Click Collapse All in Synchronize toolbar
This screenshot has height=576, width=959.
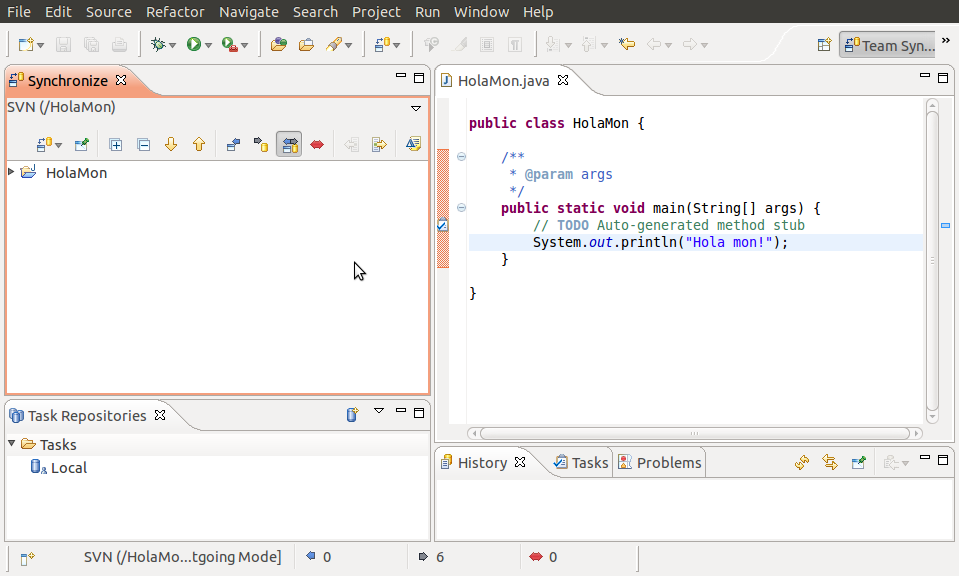143,145
